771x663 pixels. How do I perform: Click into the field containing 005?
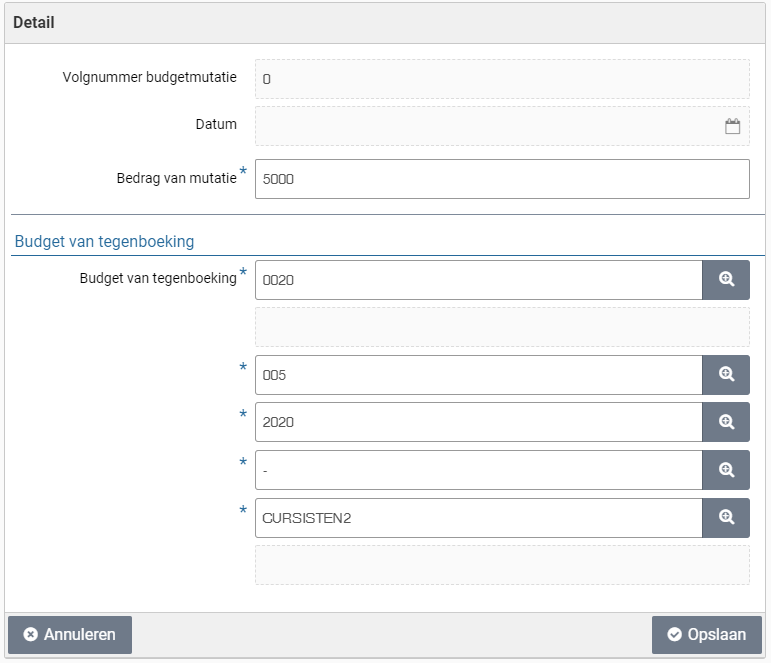[x=478, y=374]
